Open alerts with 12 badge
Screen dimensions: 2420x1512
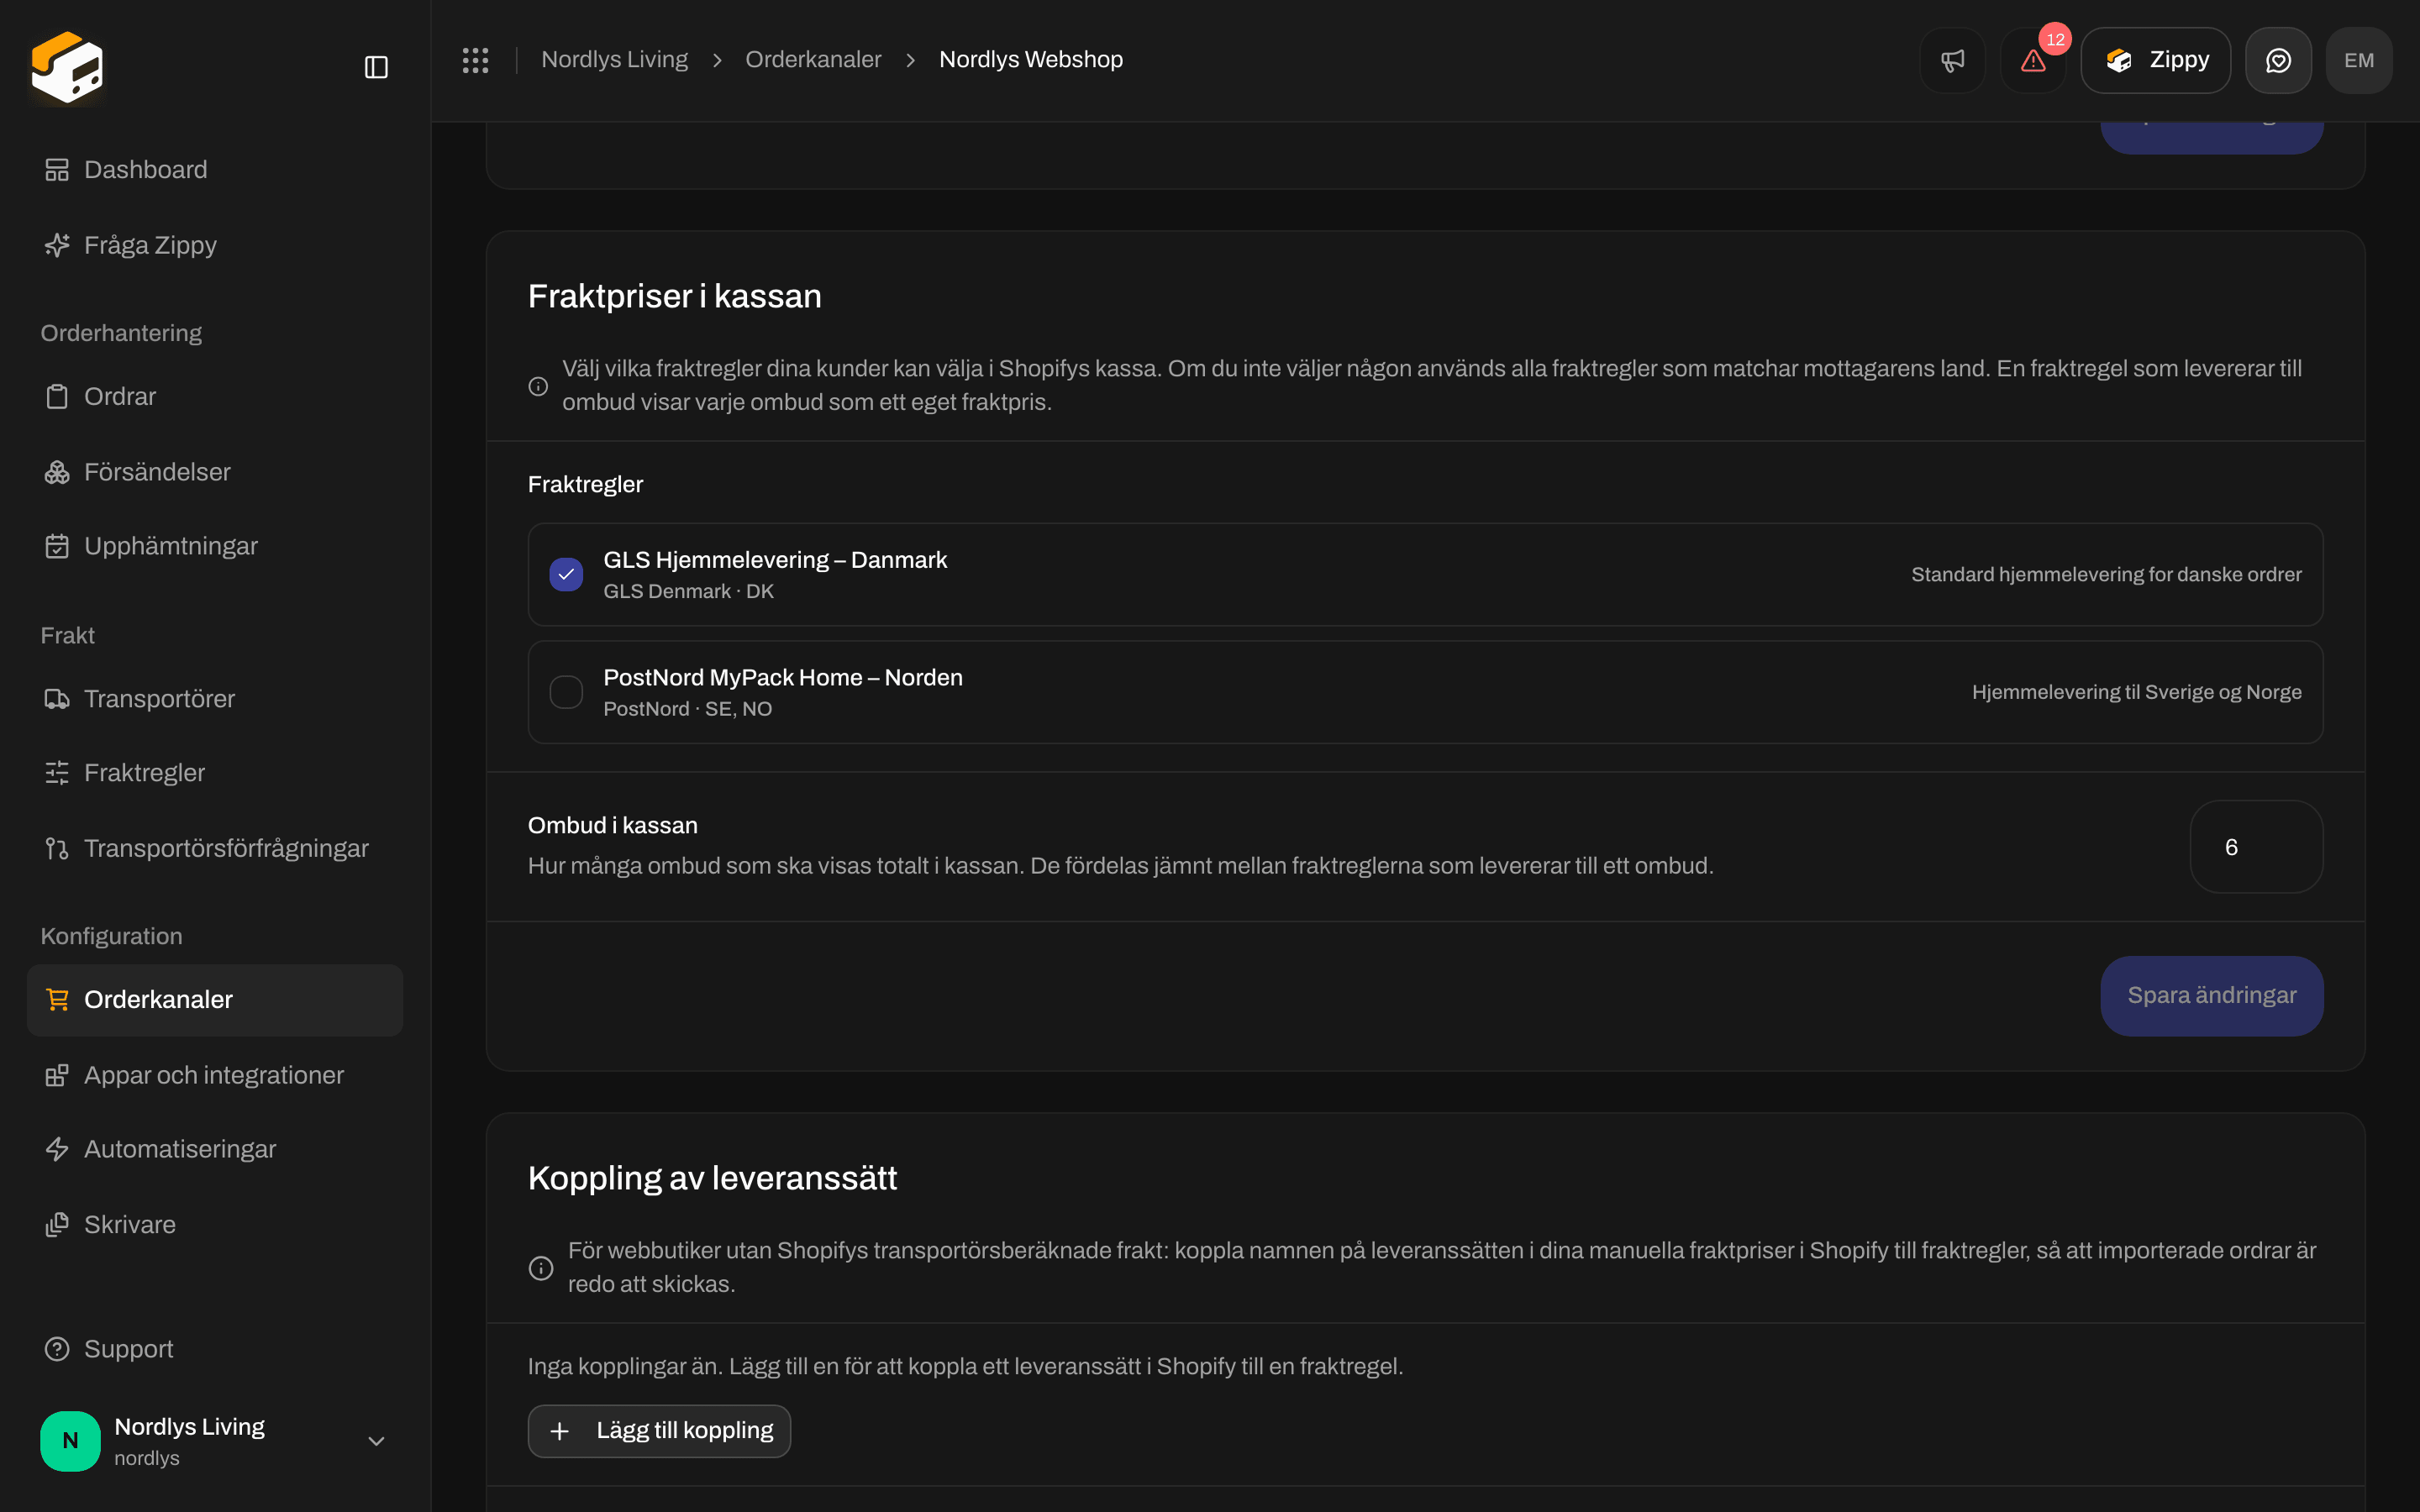(2033, 60)
